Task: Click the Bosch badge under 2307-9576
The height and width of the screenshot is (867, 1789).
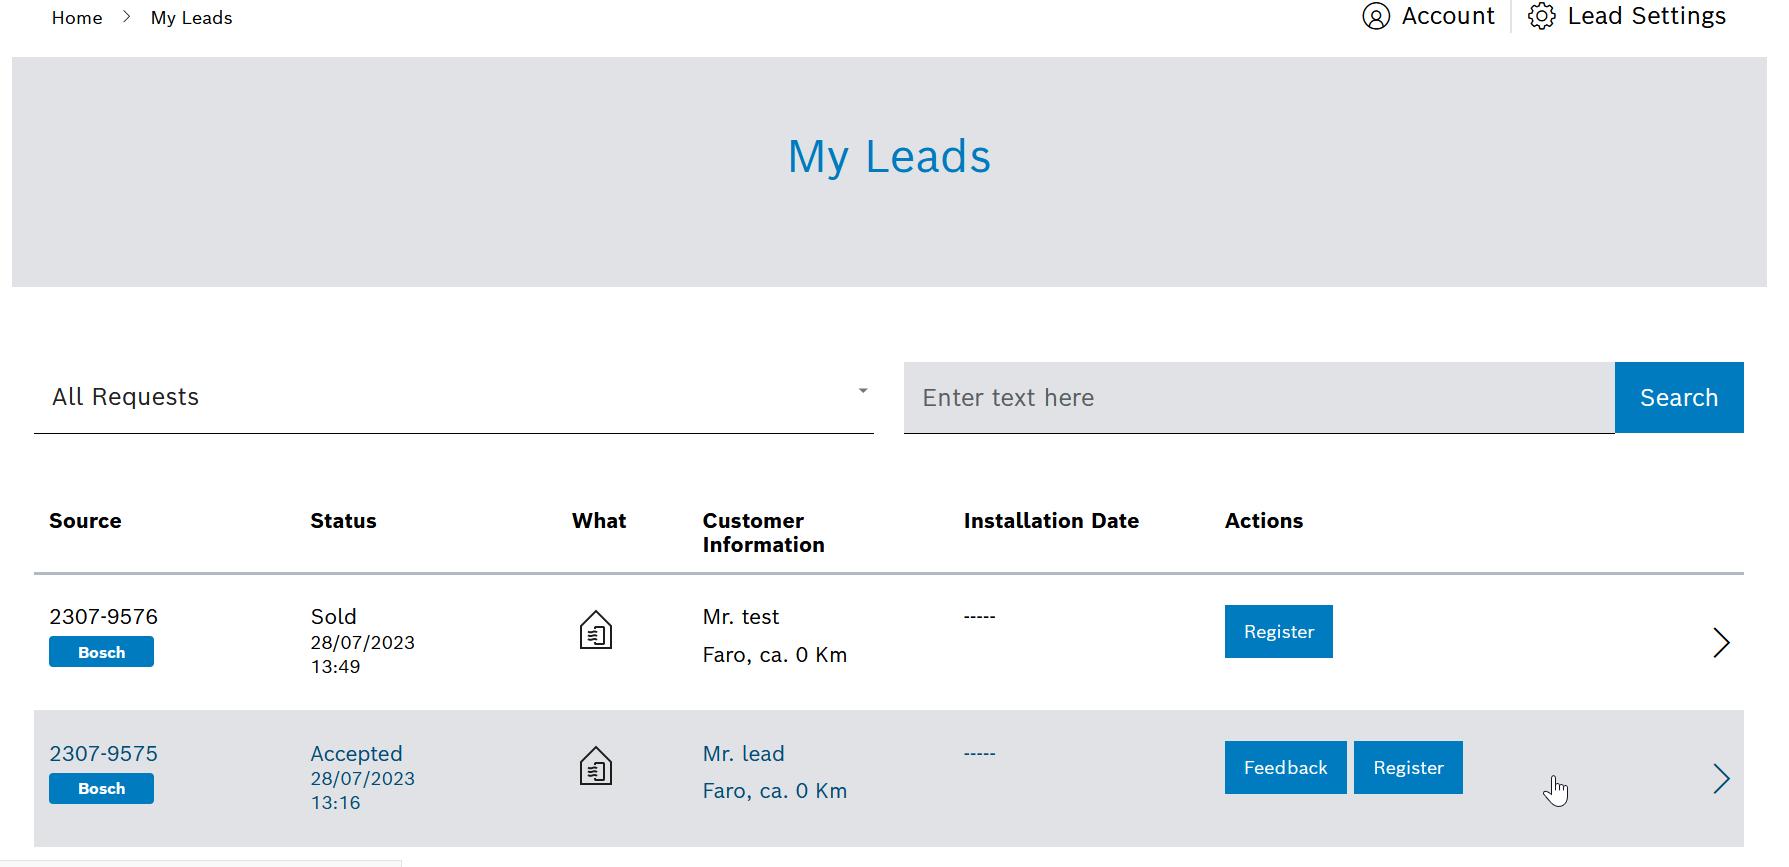Action: tap(101, 652)
